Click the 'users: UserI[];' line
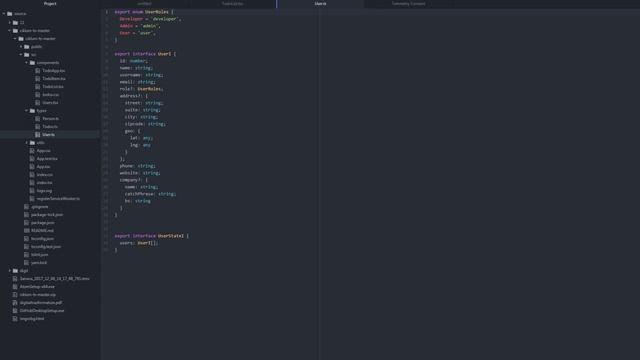Viewport: 640px width, 360px height. coord(139,243)
